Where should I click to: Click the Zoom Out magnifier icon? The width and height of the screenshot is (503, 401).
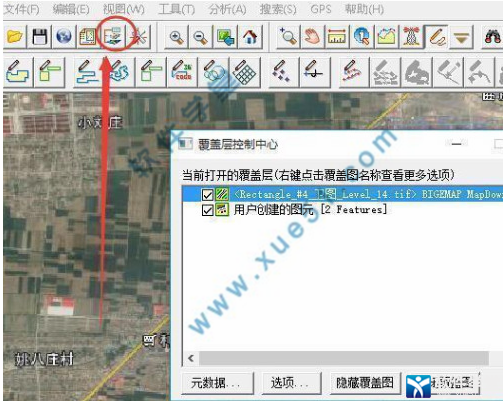[201, 37]
